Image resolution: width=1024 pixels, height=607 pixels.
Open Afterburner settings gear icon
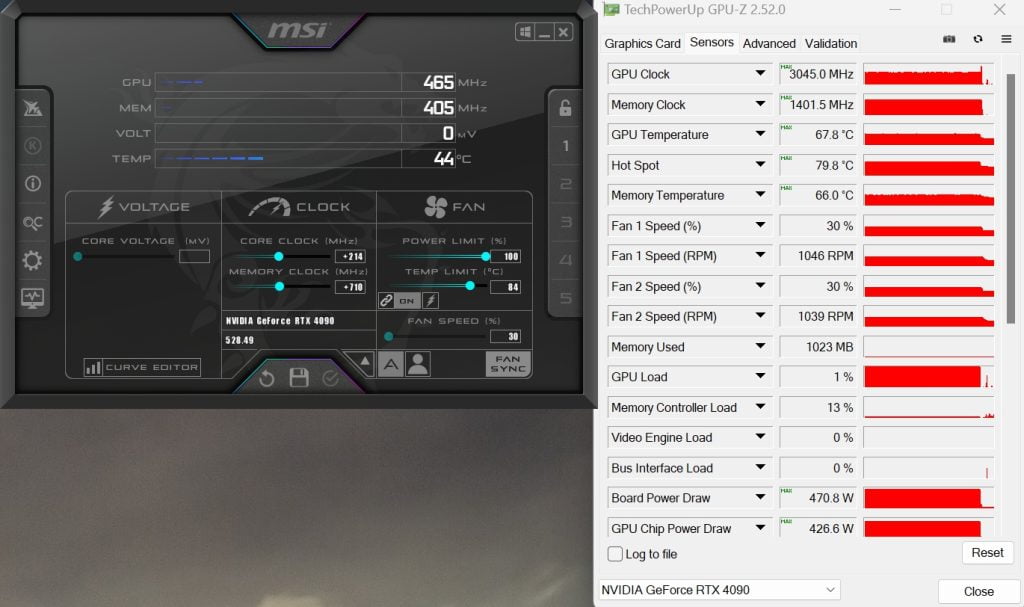pyautogui.click(x=33, y=261)
